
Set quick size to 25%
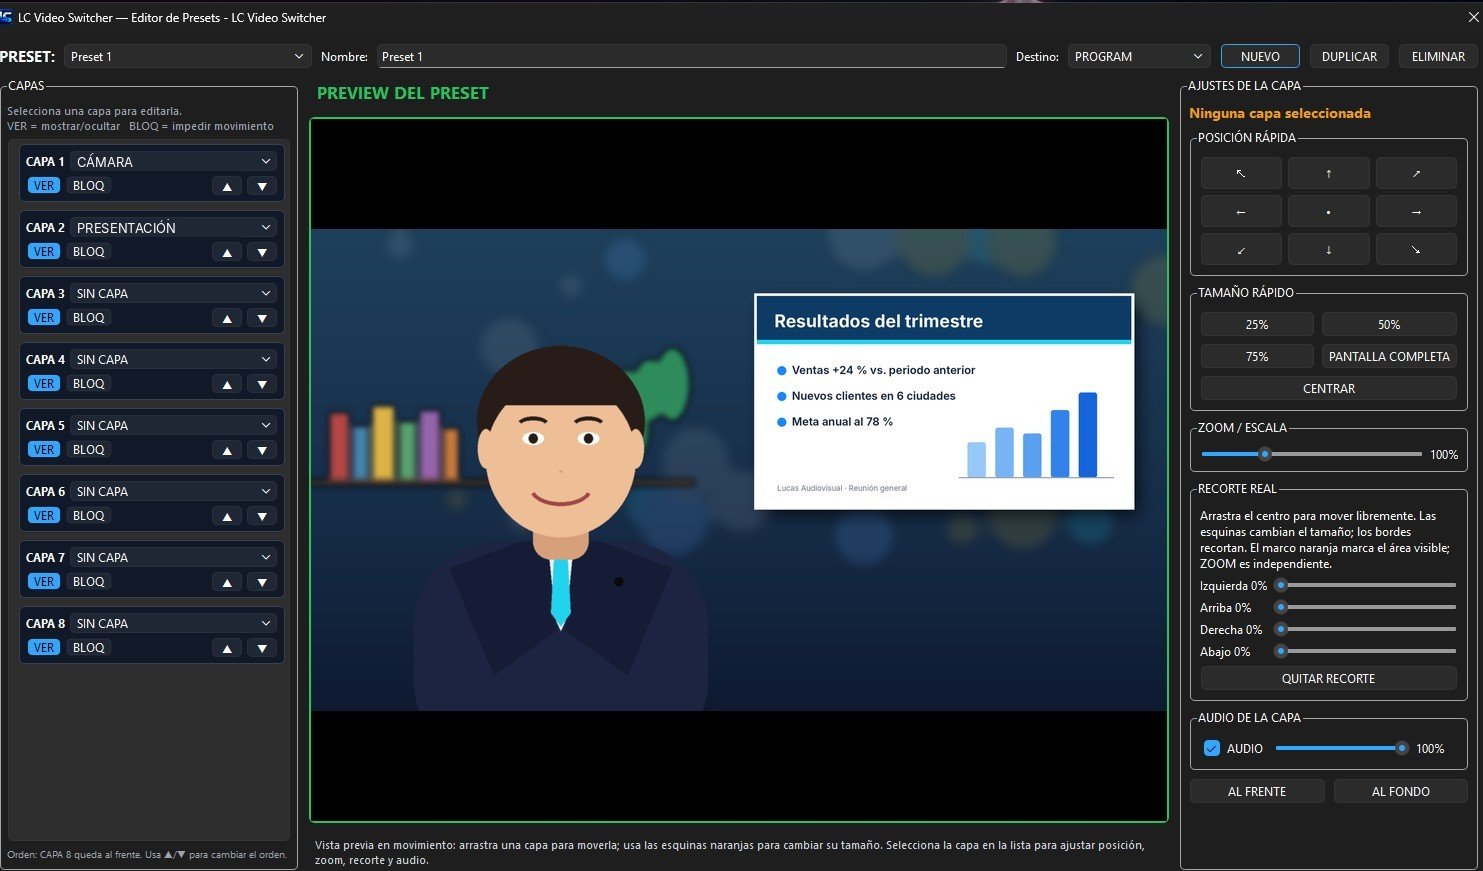point(1257,325)
